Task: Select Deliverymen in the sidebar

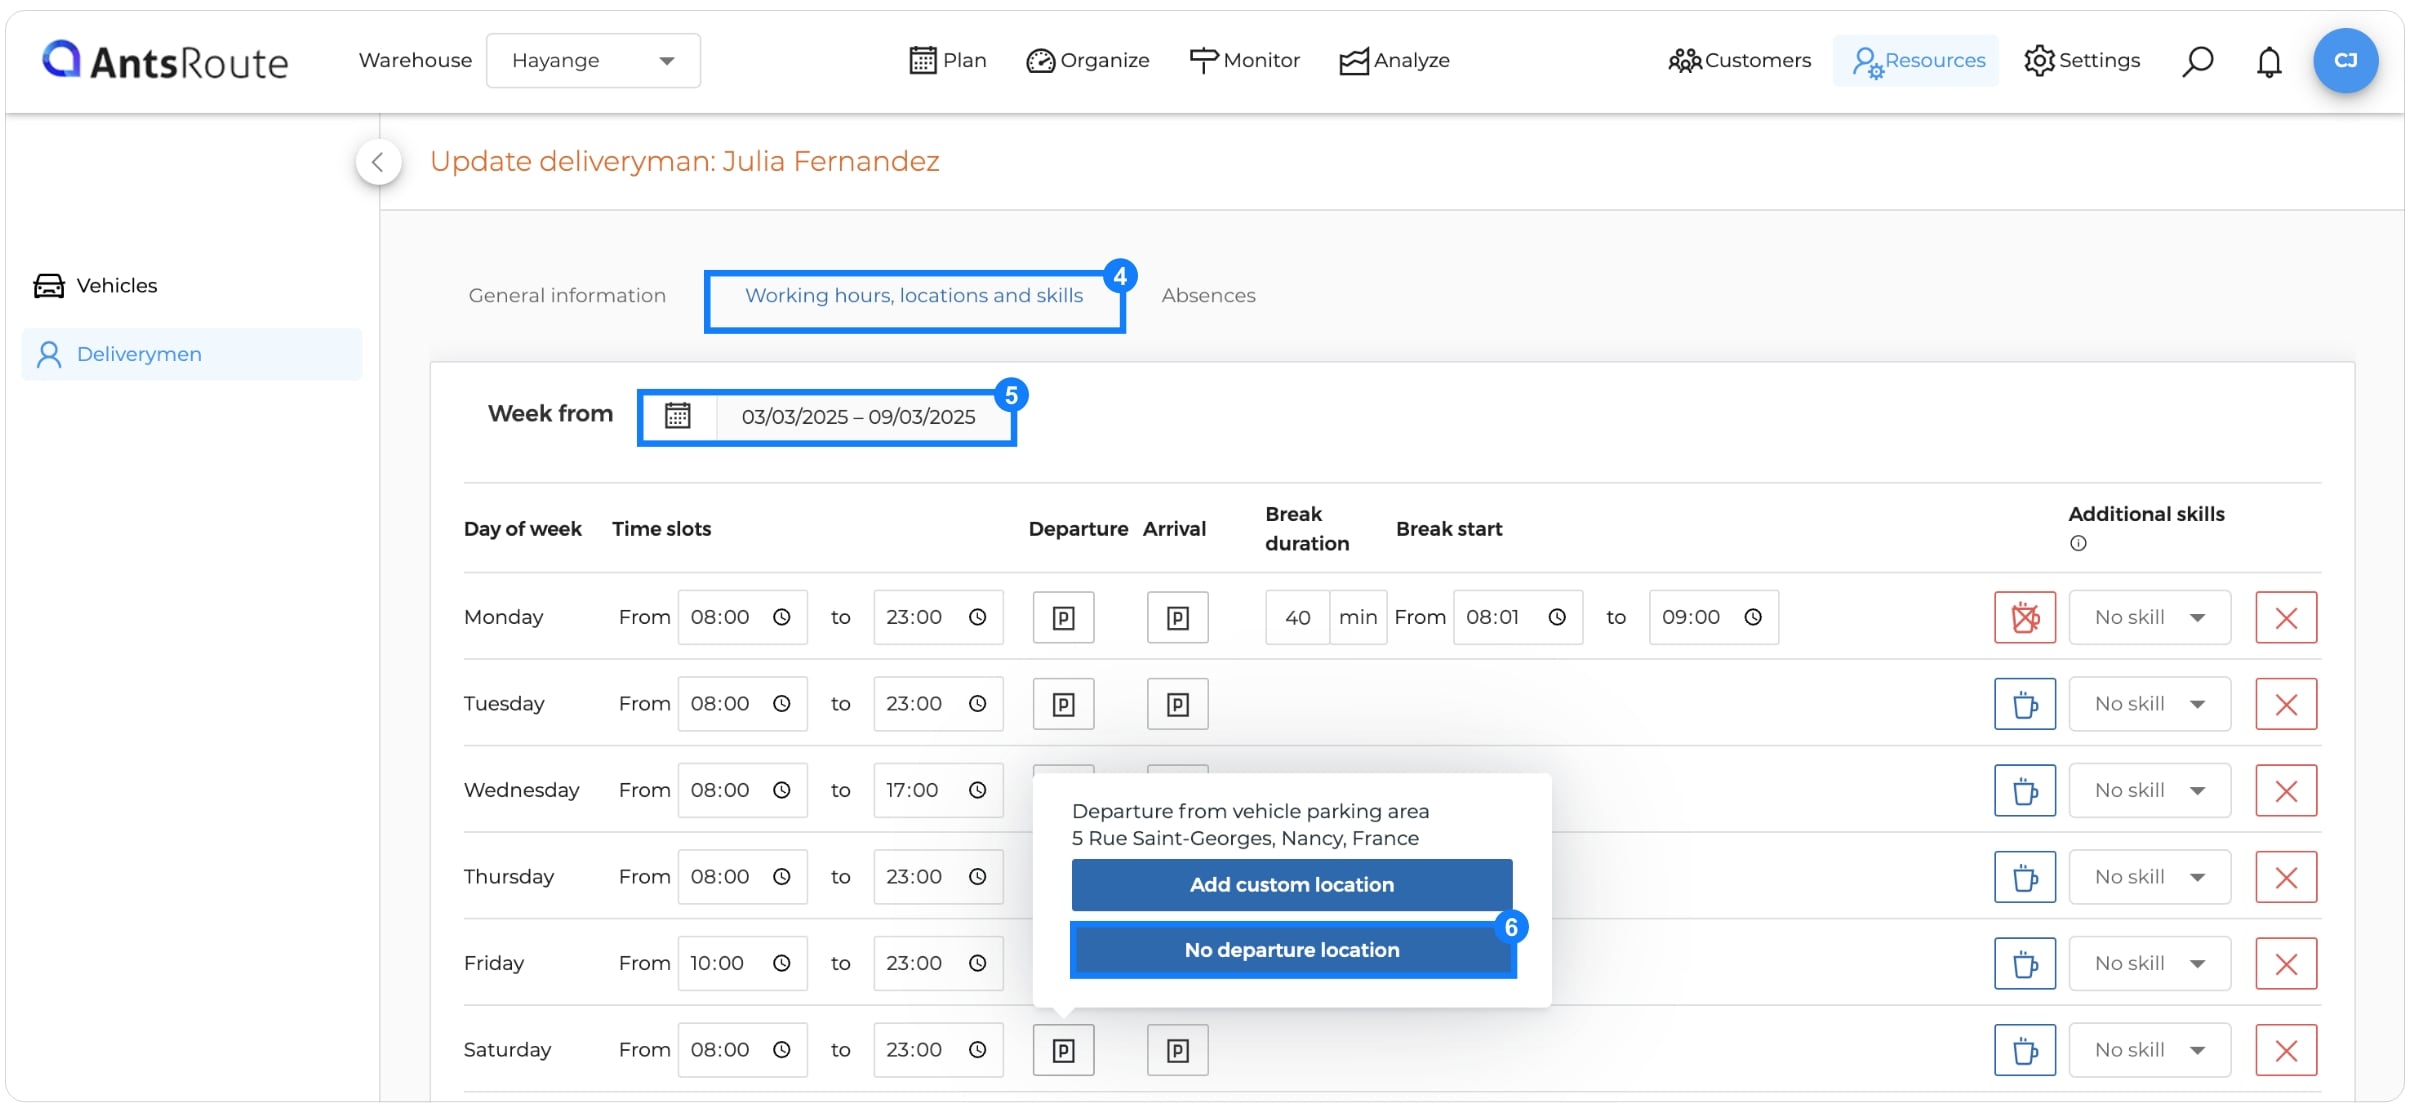Action: point(191,354)
